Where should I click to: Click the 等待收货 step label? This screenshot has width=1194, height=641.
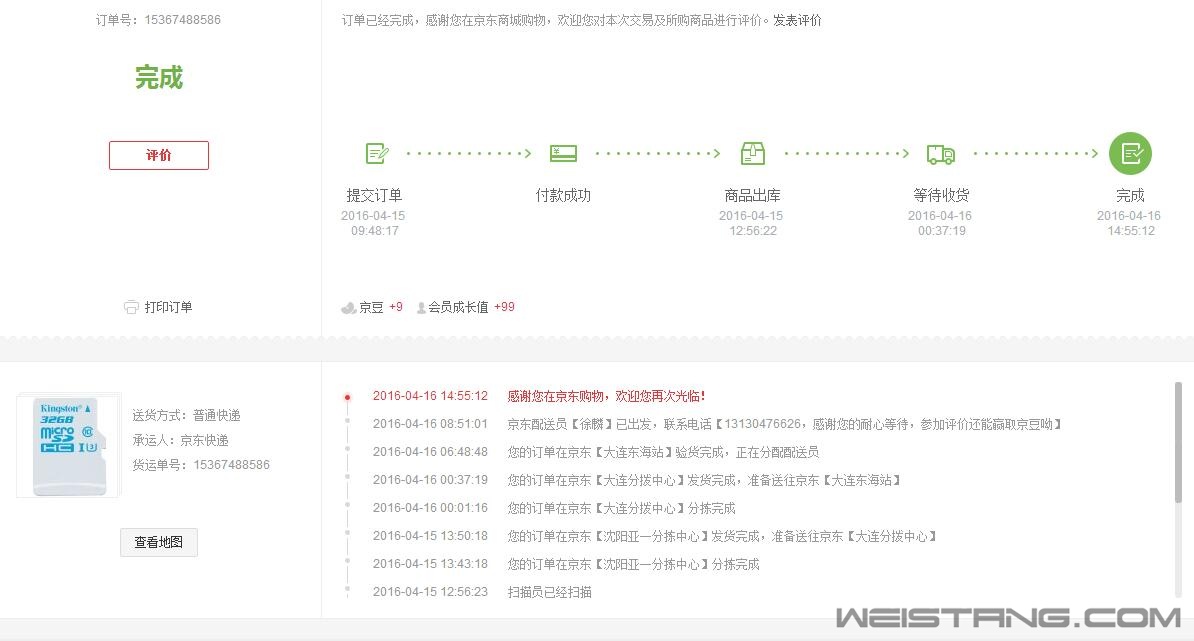(x=941, y=196)
